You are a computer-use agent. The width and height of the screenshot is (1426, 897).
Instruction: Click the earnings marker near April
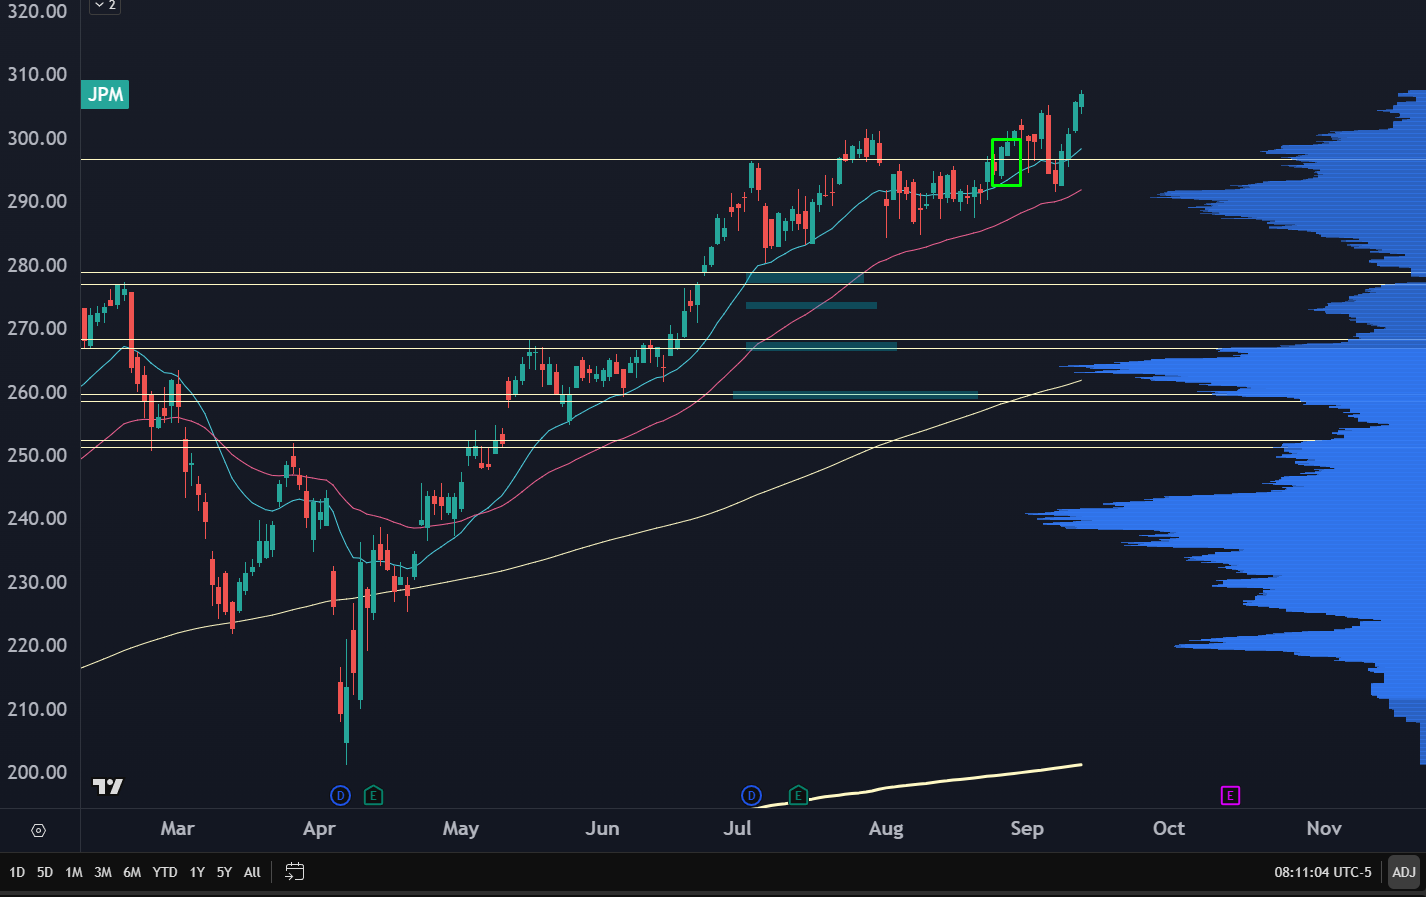coord(373,796)
